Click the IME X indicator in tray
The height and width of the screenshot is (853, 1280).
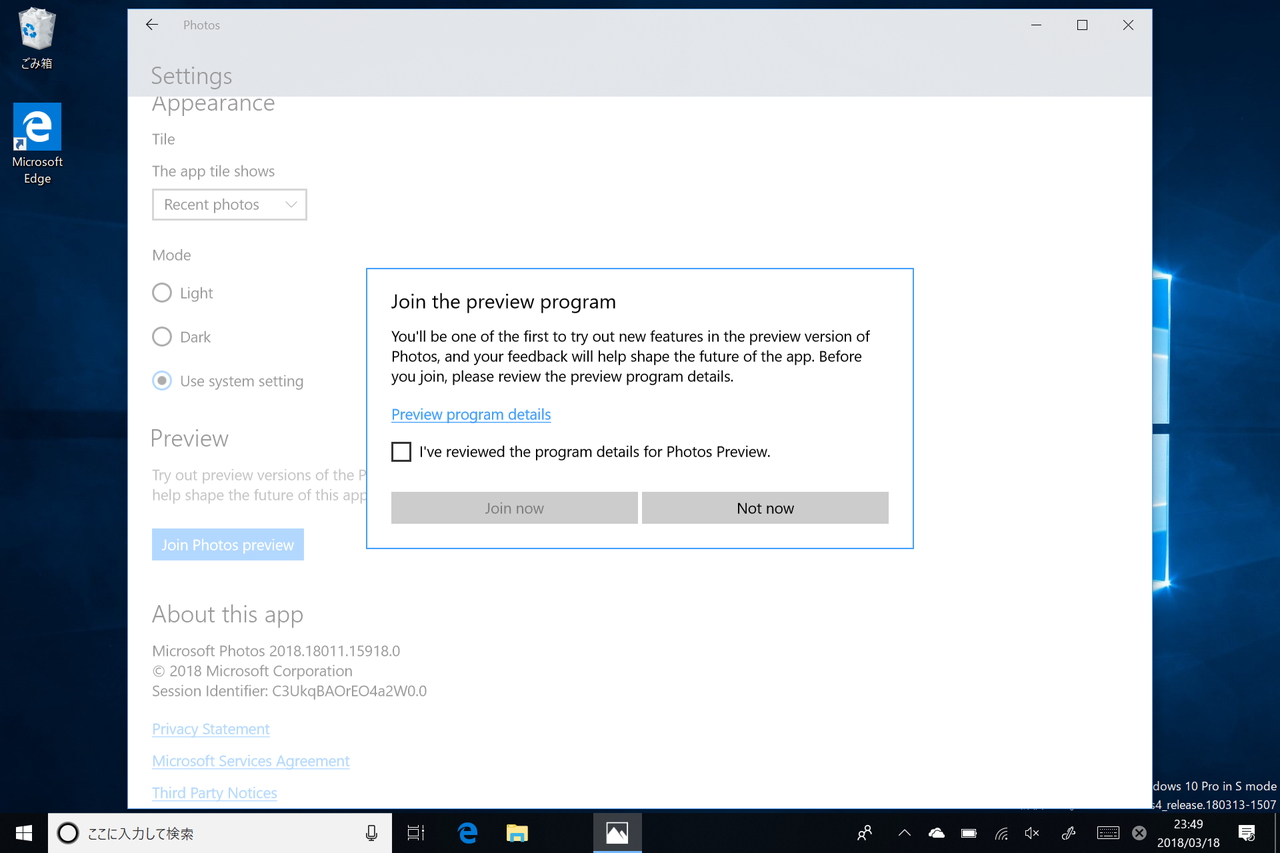point(1139,833)
